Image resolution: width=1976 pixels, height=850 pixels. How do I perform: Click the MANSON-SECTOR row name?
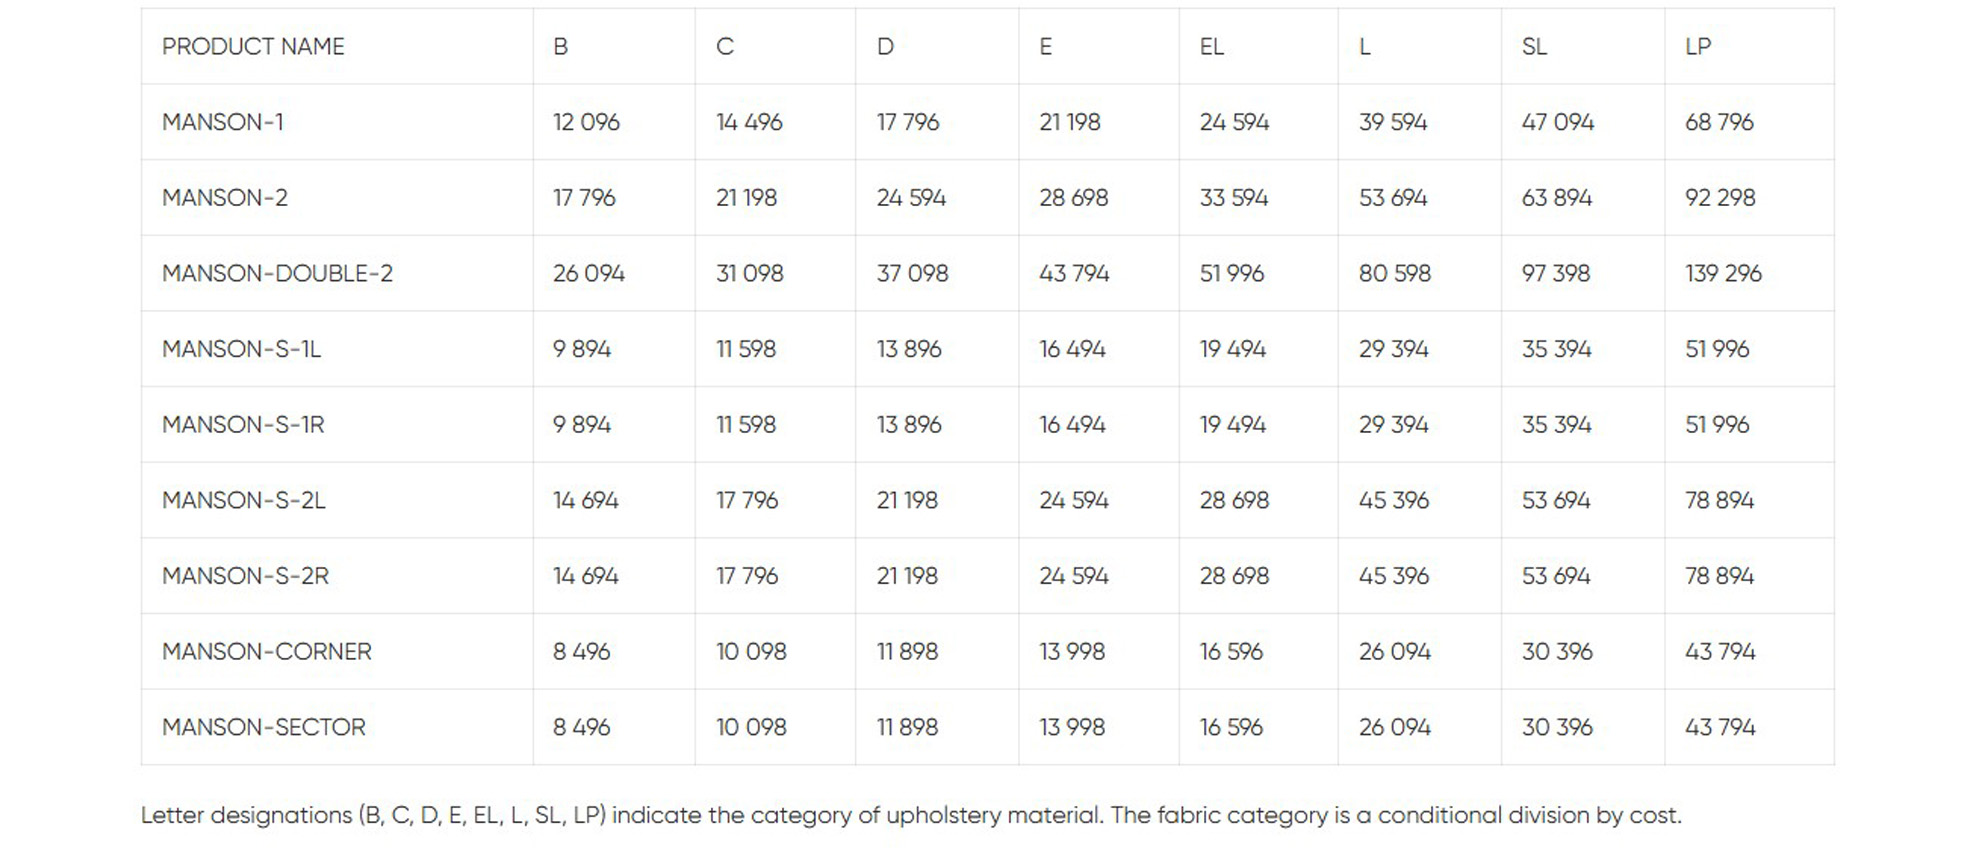264,727
